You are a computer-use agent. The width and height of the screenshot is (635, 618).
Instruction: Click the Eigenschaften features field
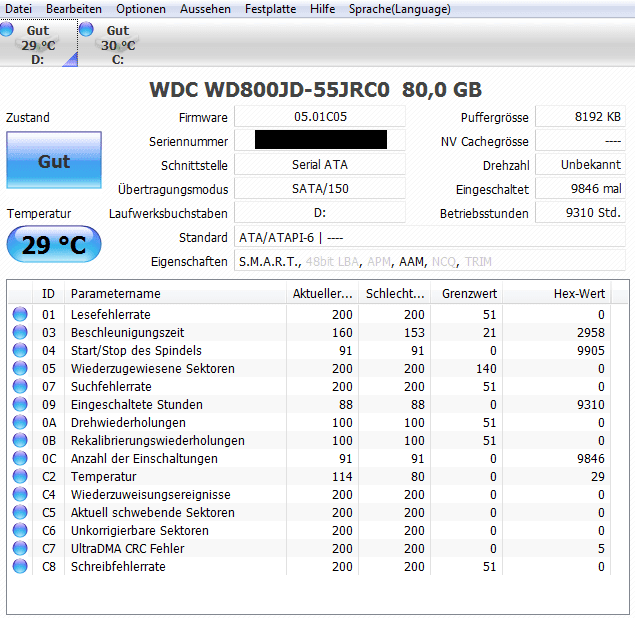pos(430,261)
